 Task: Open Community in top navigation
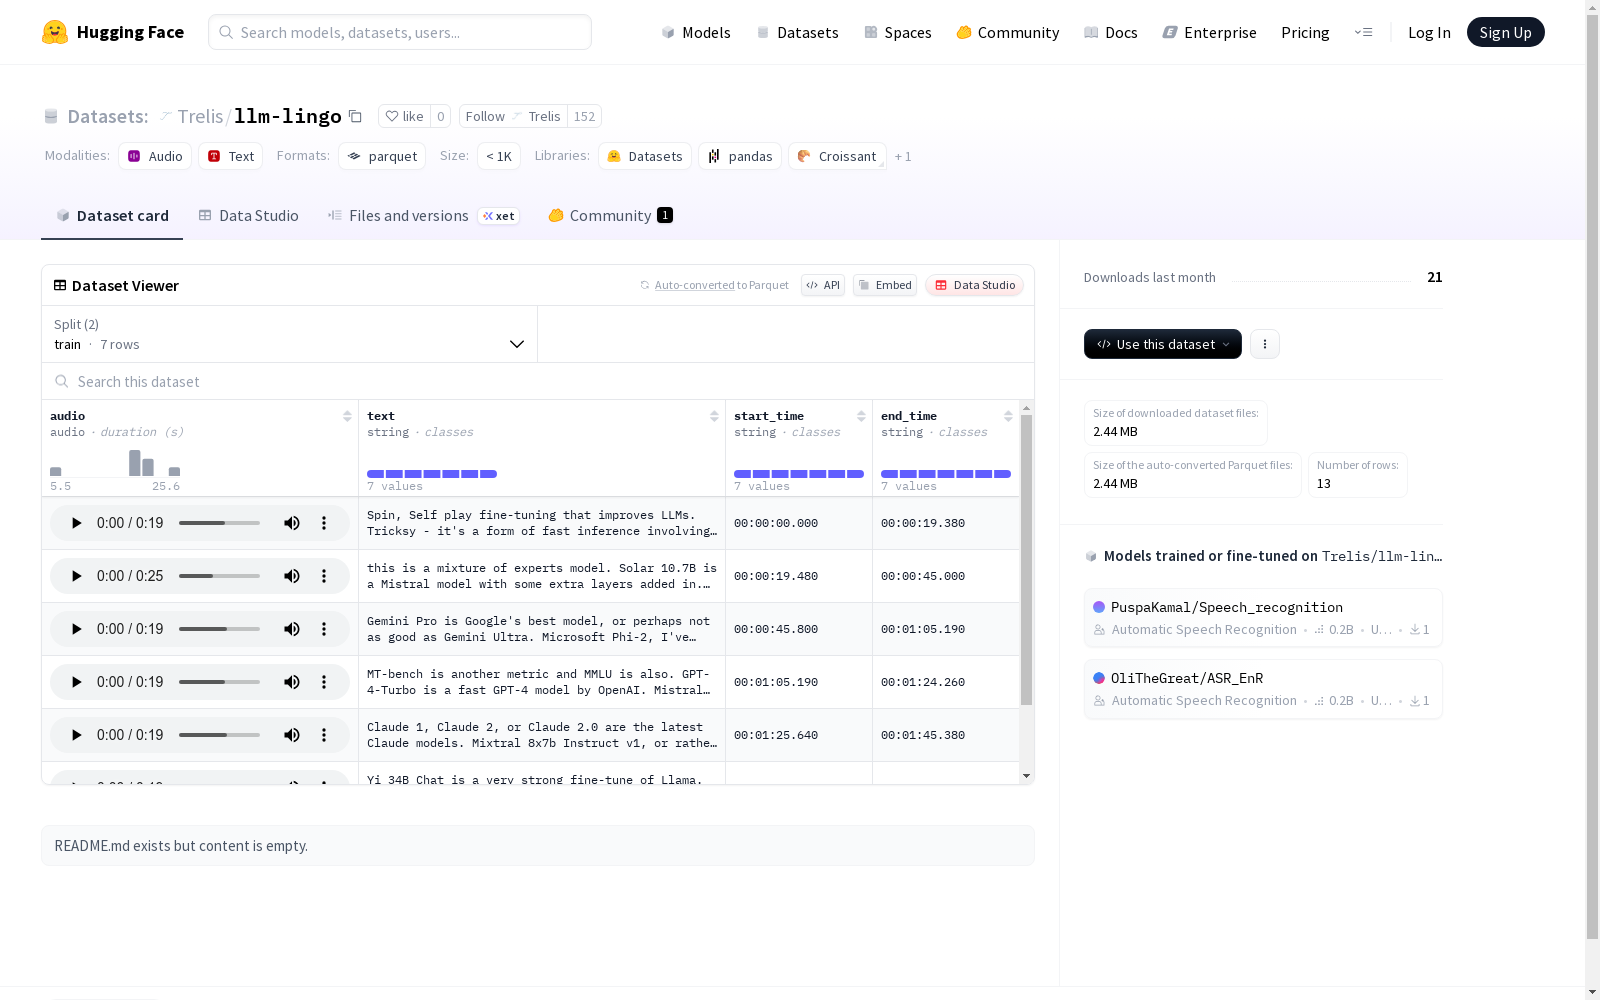pyautogui.click(x=1008, y=32)
